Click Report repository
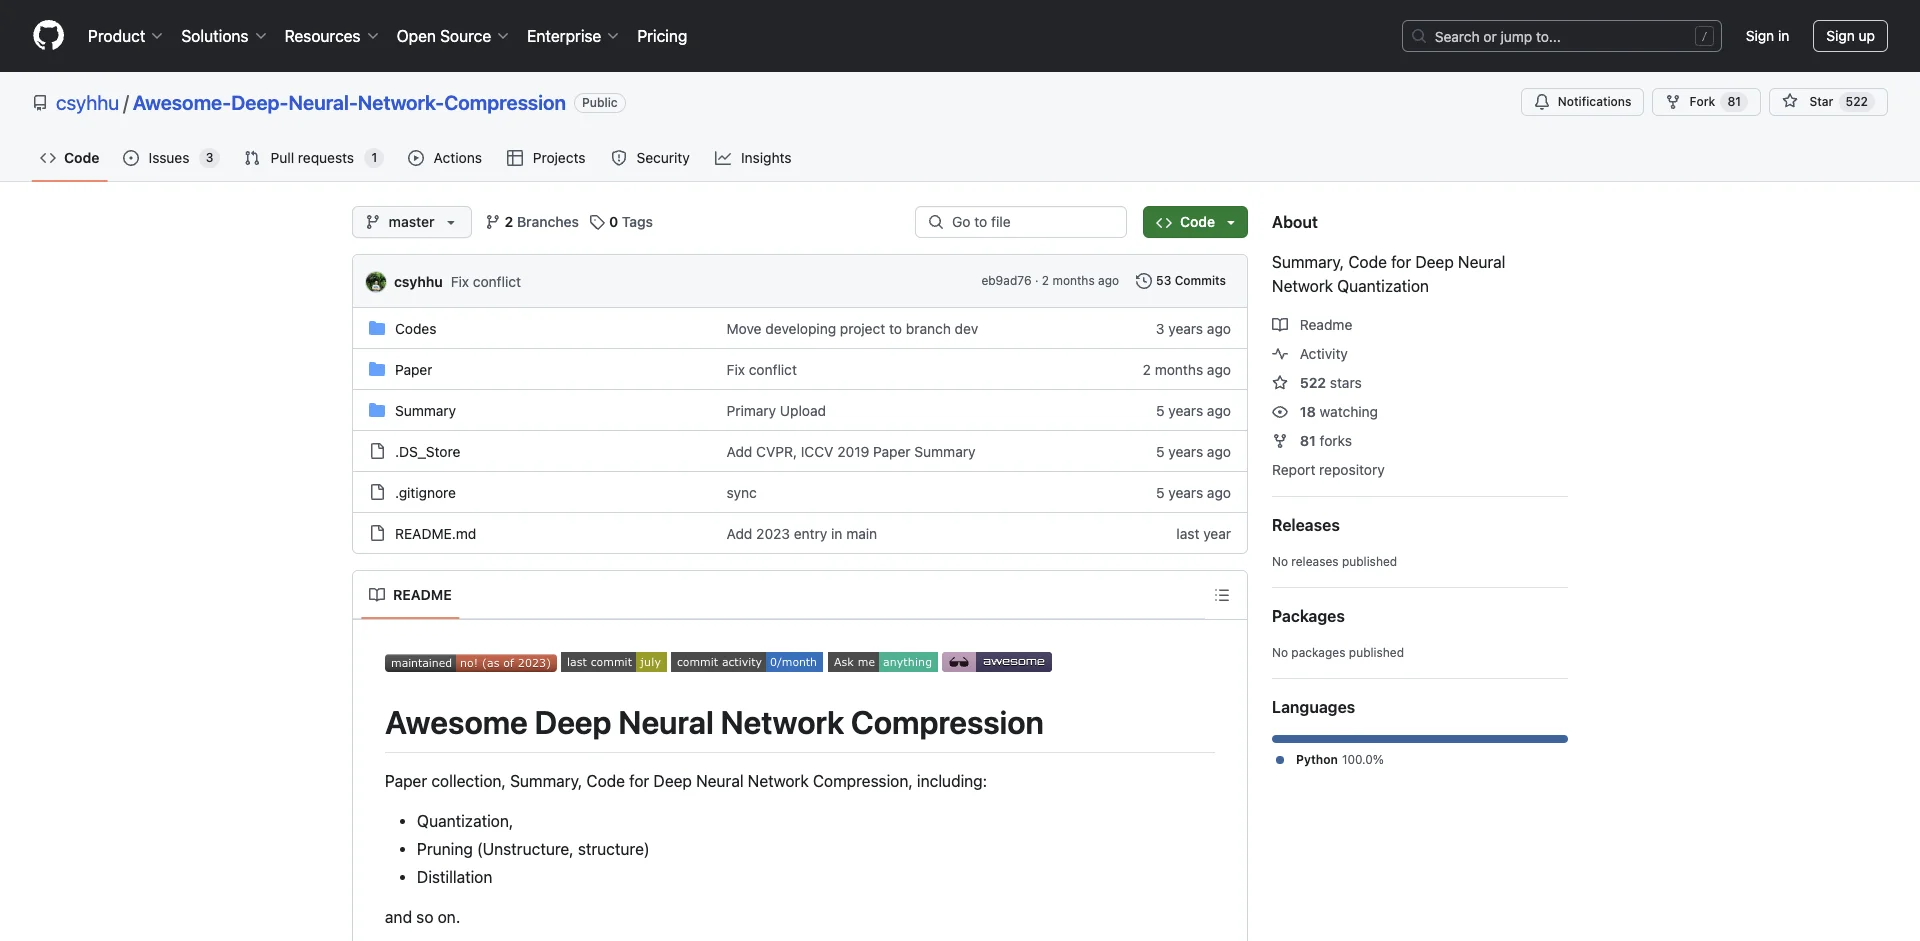This screenshot has height=941, width=1920. tap(1328, 470)
